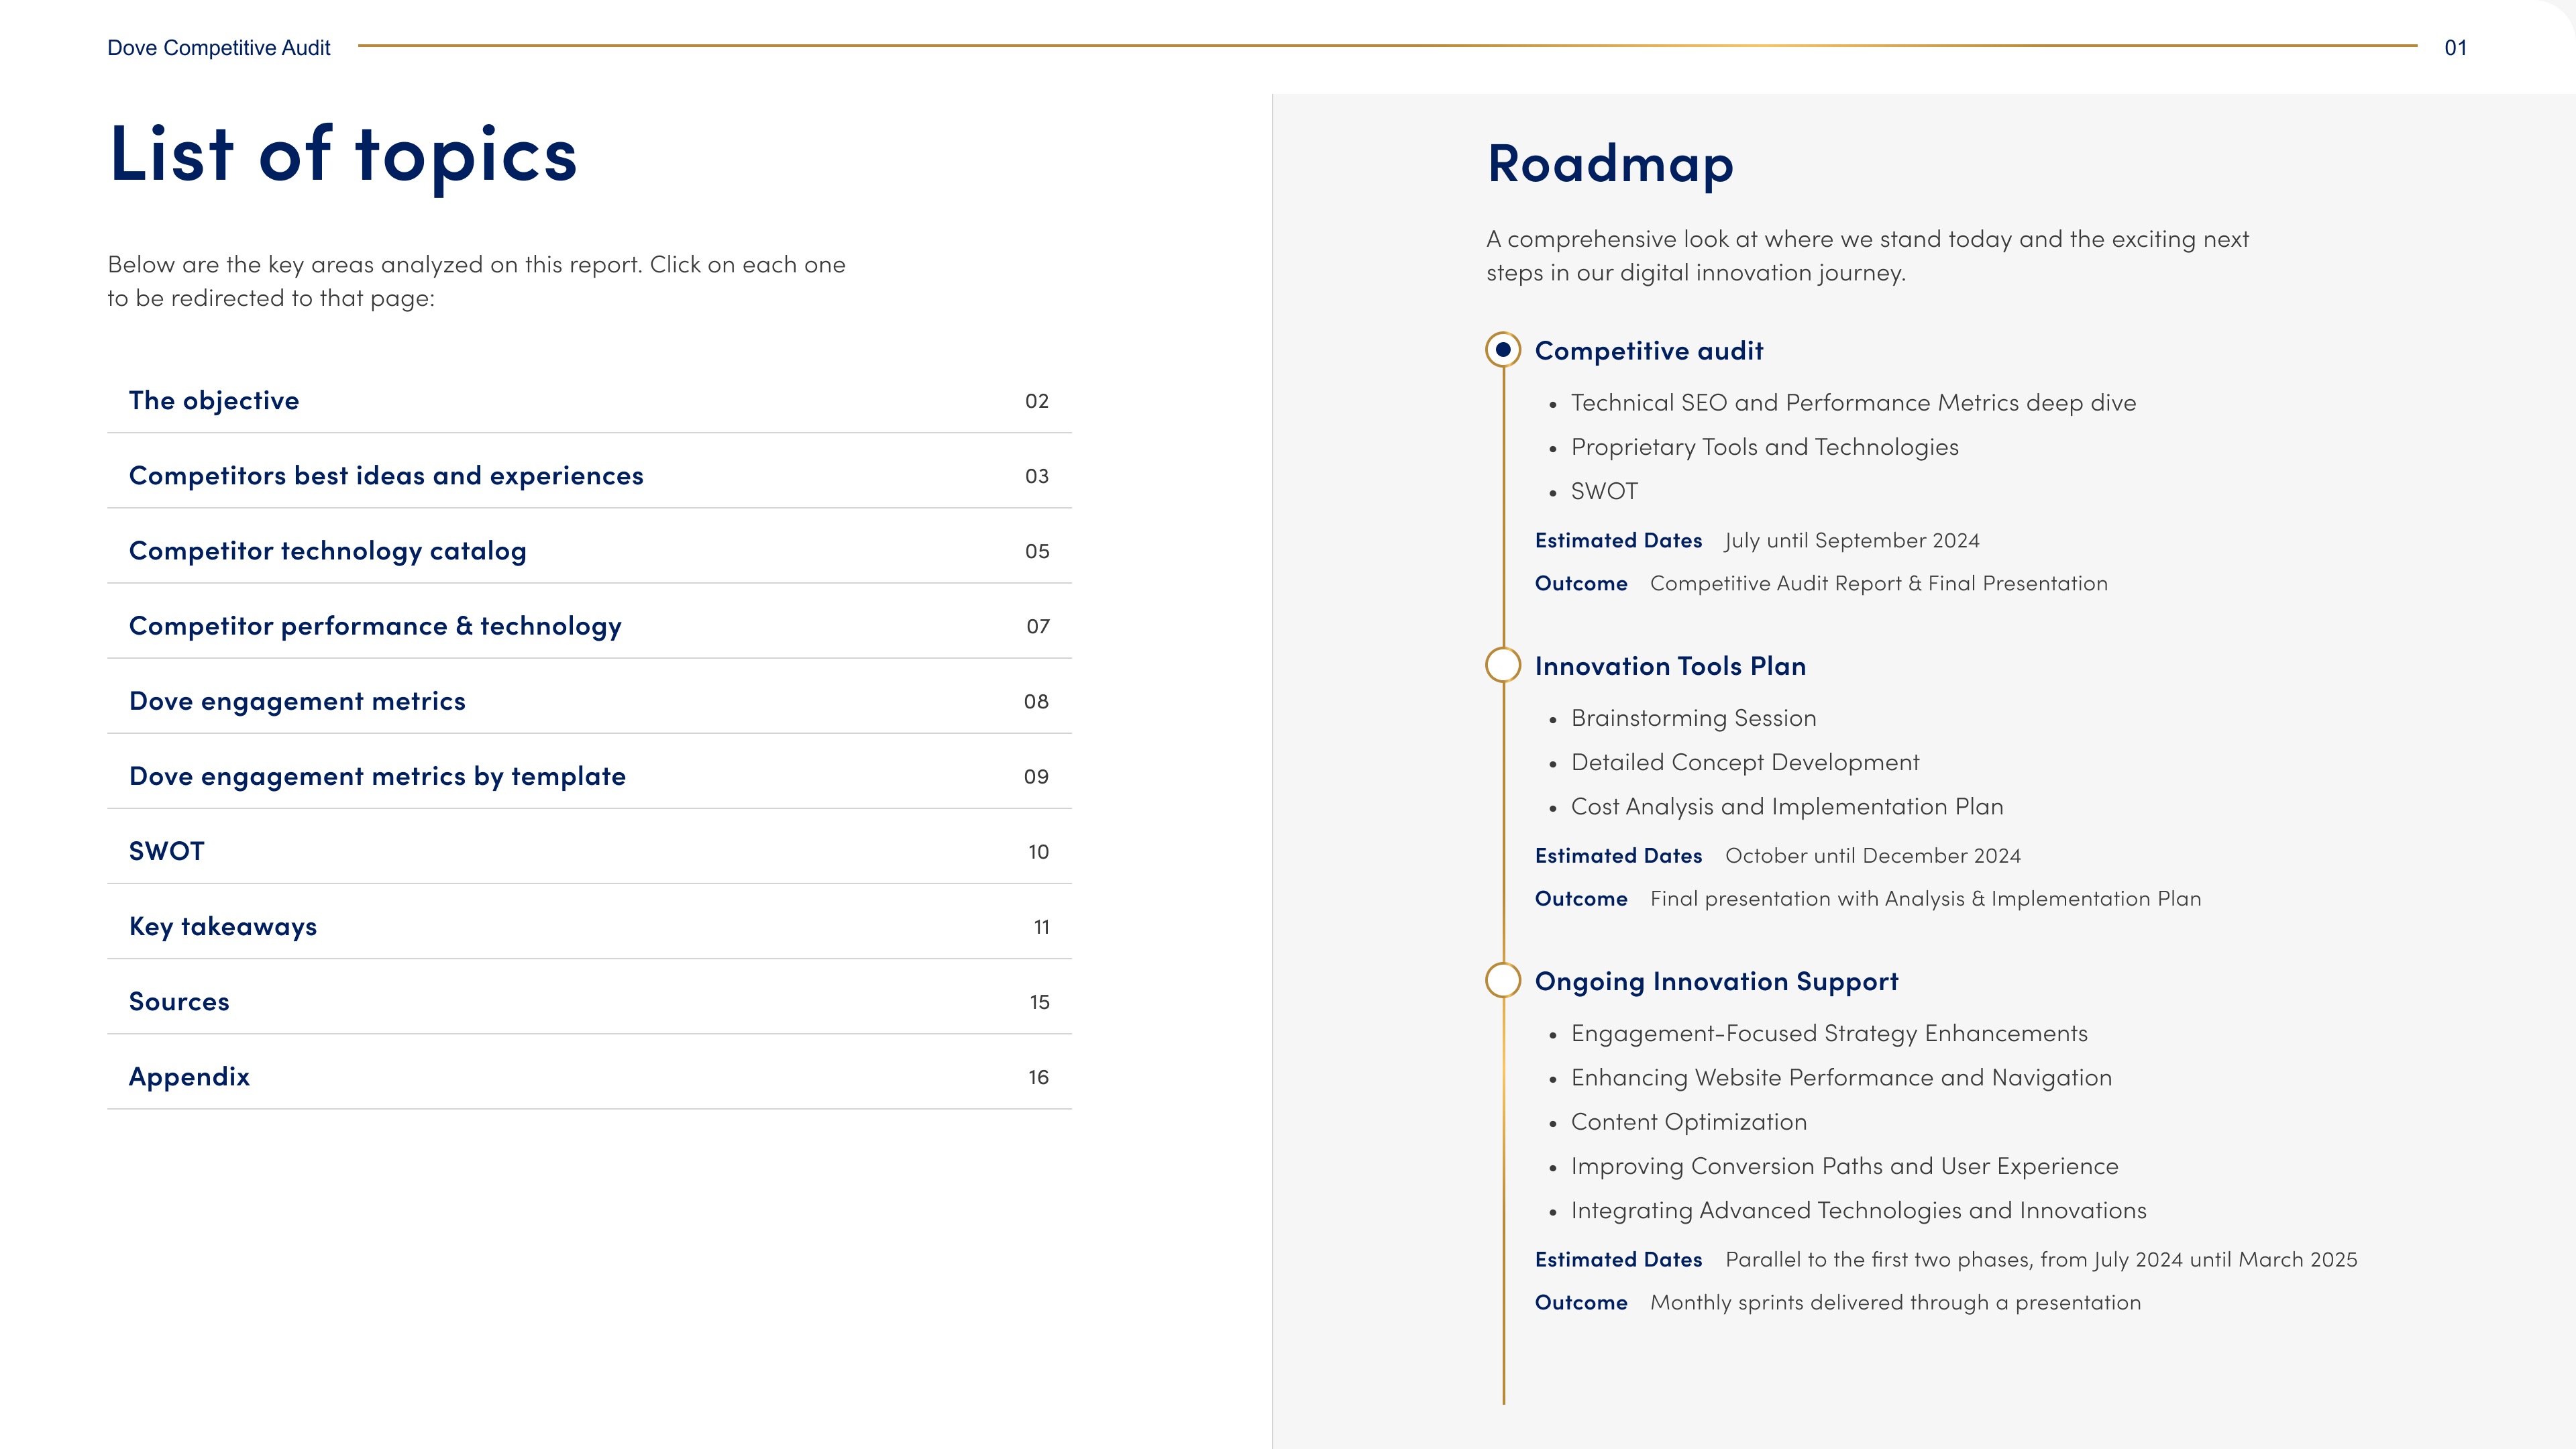Click page number 02 beside The objective
The width and height of the screenshot is (2576, 1449).
pos(1037,401)
